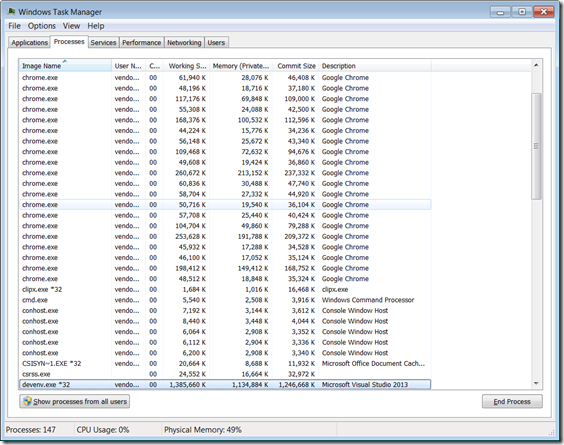
Task: Click Windows Command Processor description
Action: point(368,300)
